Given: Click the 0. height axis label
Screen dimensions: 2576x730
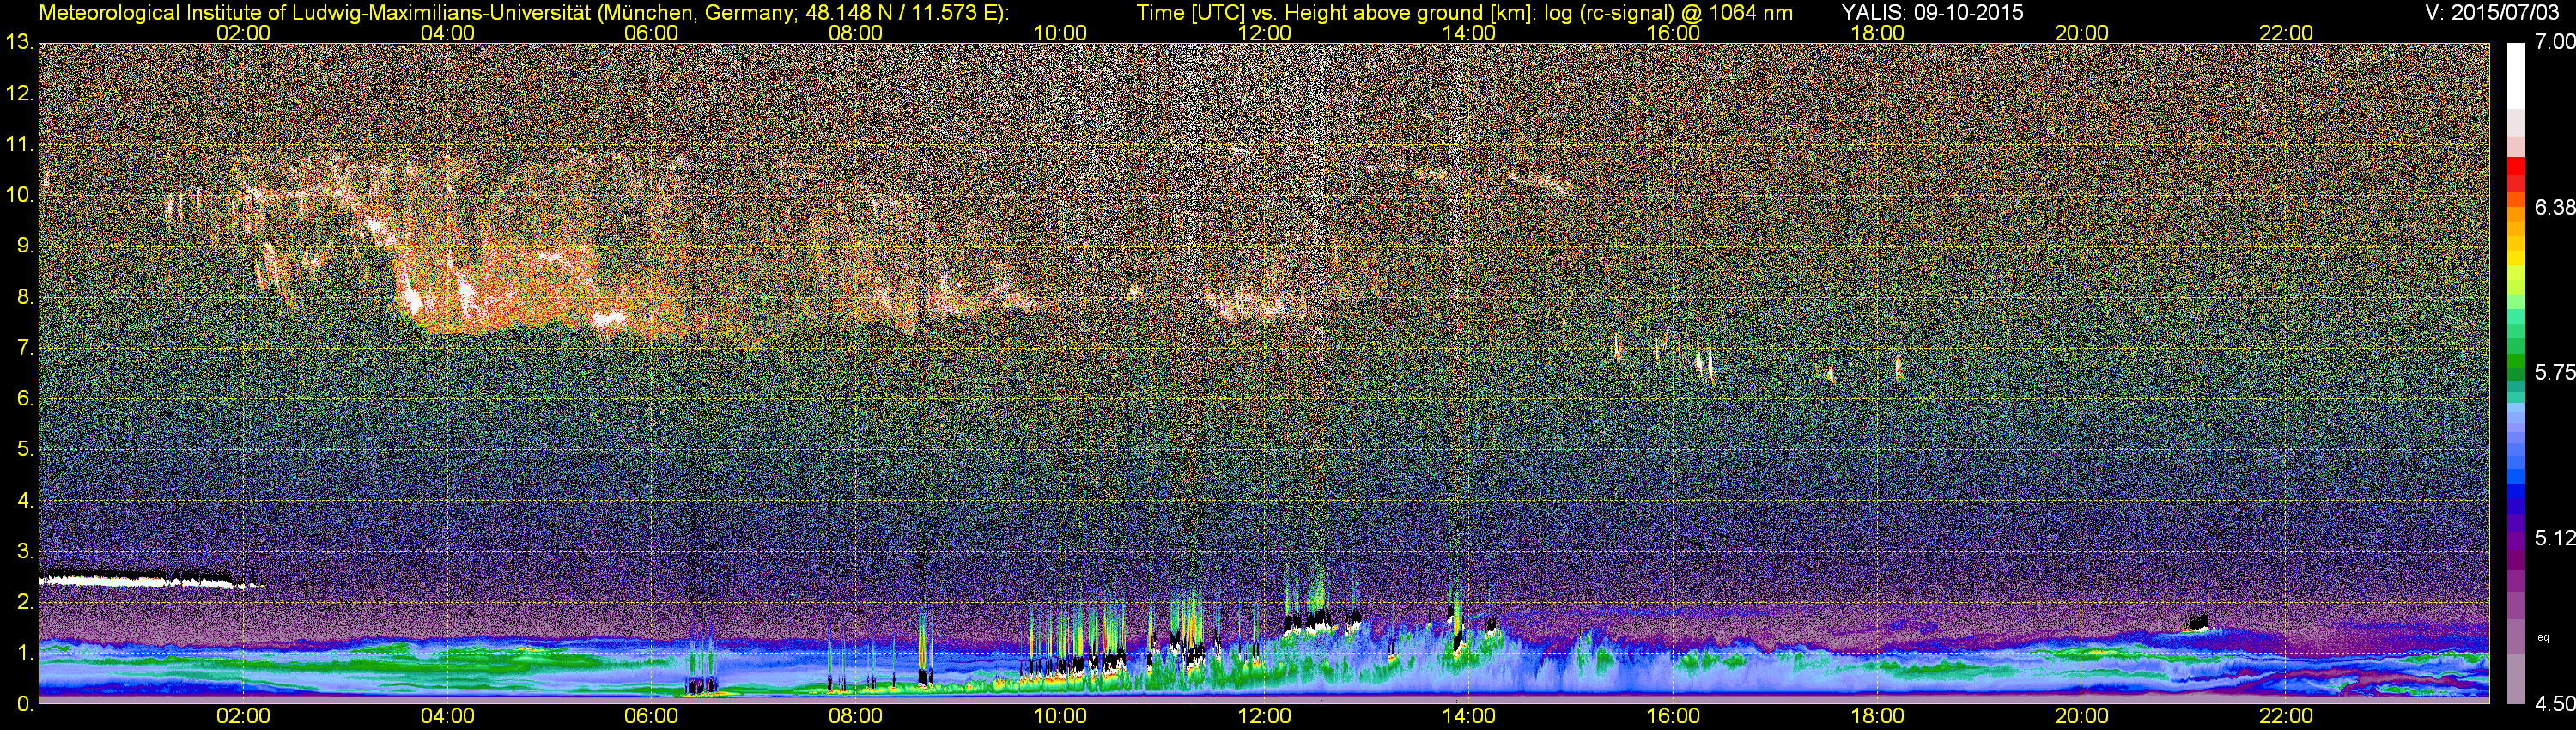Looking at the screenshot, I should [26, 704].
